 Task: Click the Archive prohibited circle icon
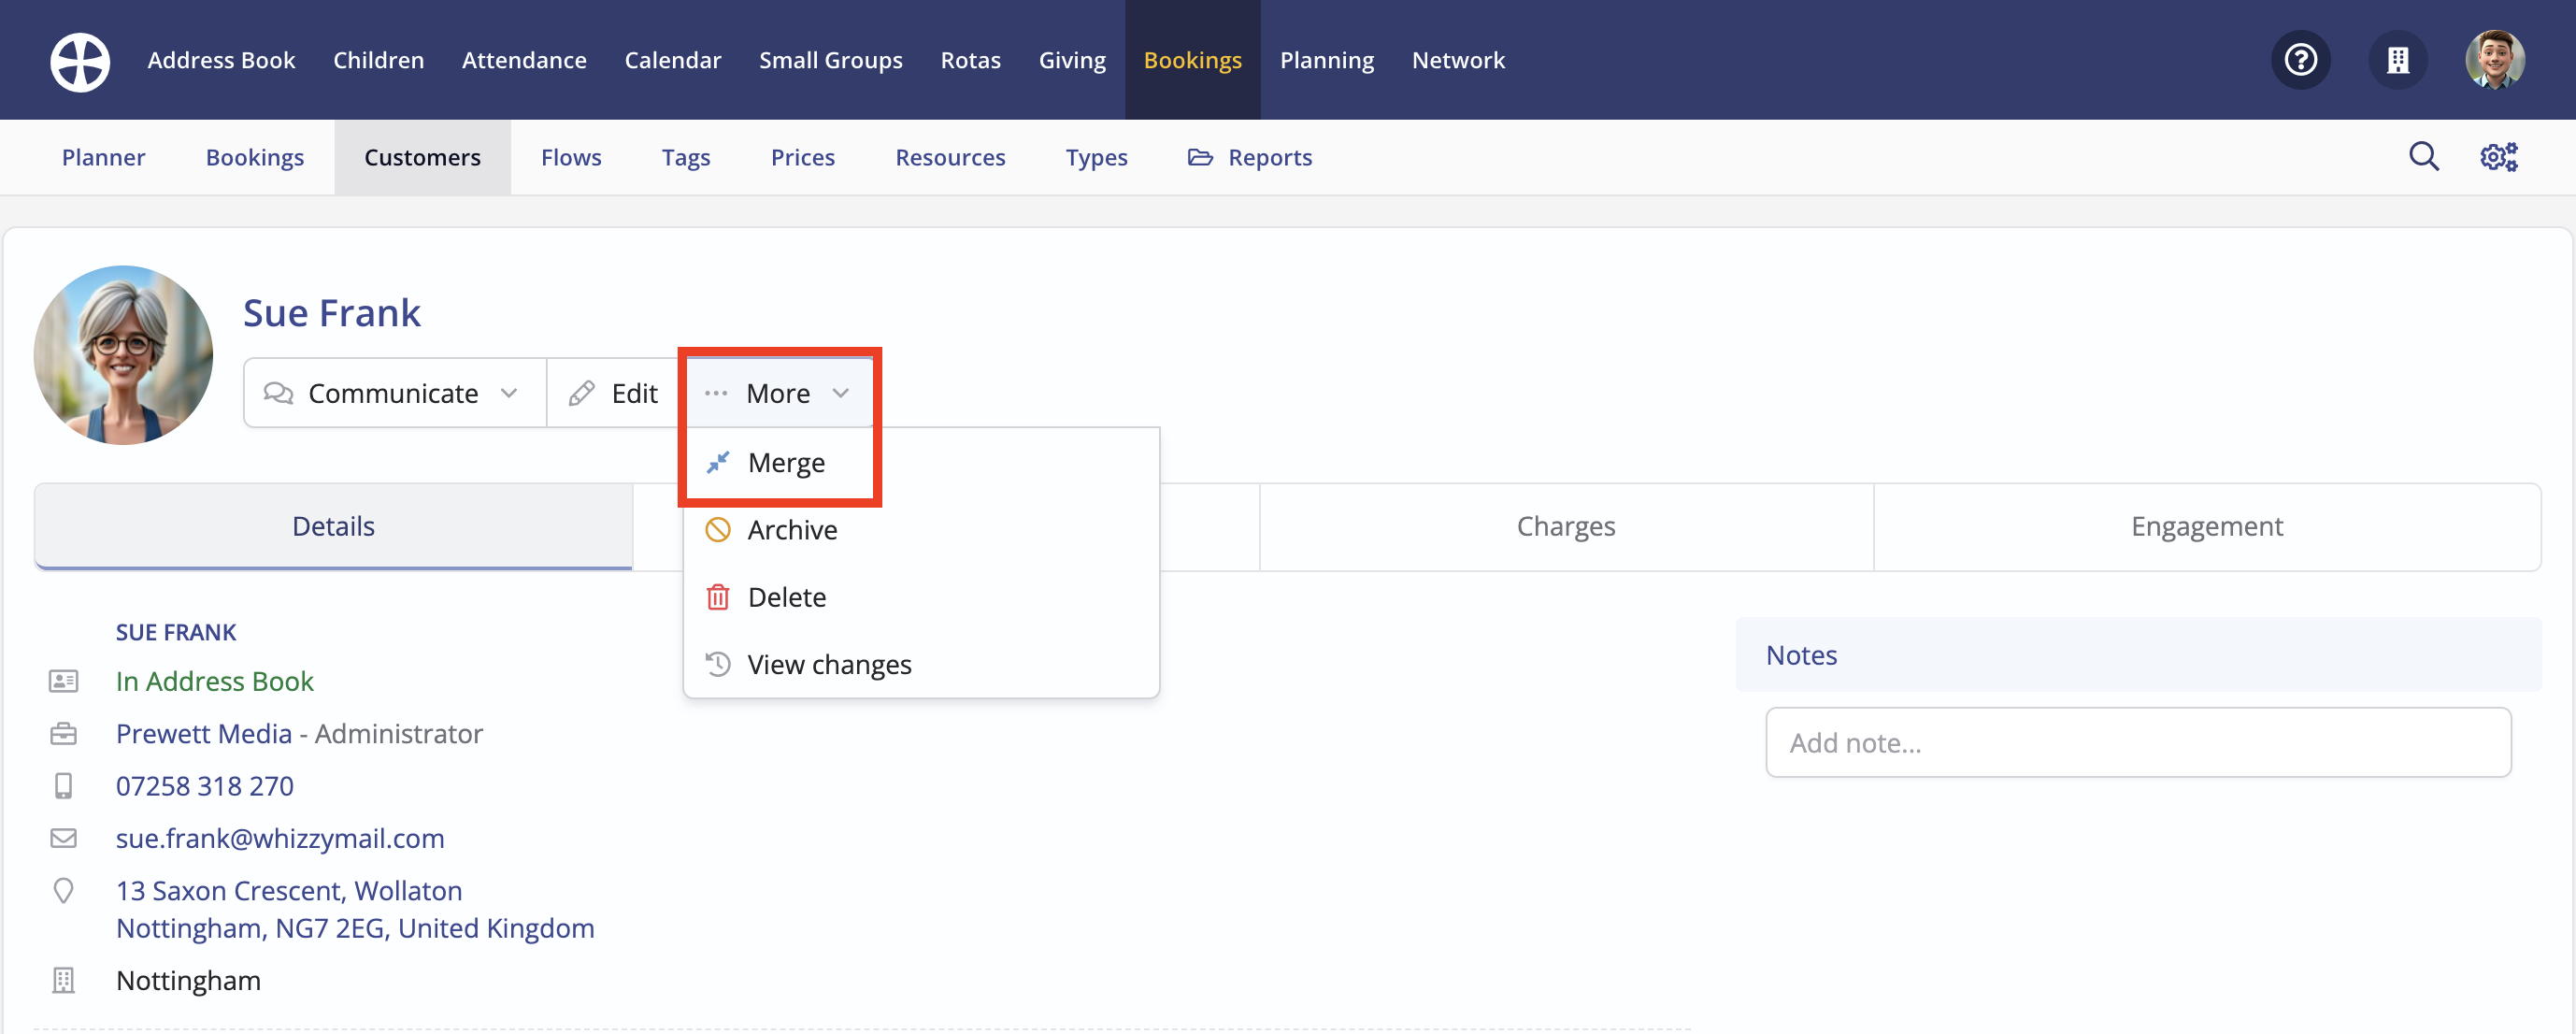click(x=718, y=529)
